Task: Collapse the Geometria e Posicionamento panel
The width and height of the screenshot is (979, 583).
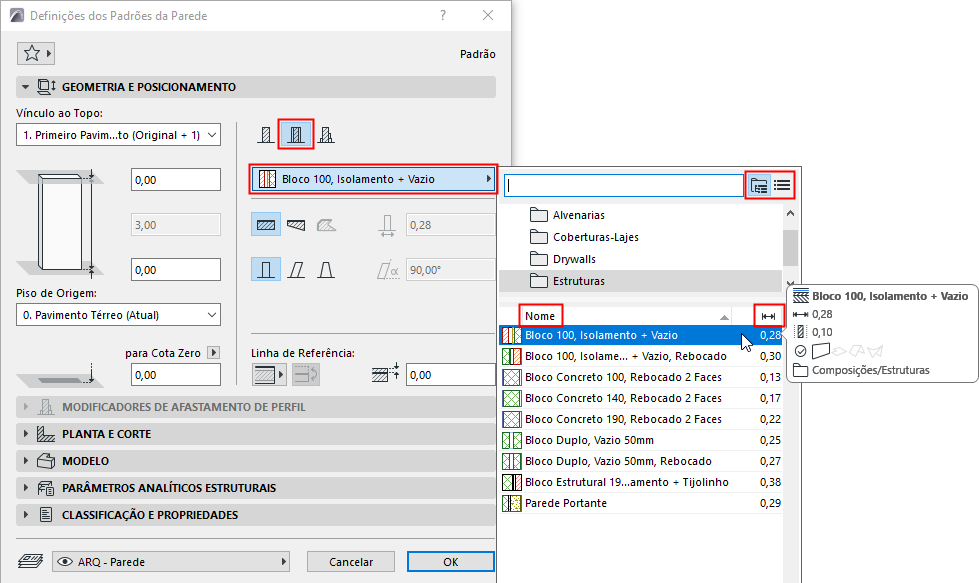Action: pos(256,87)
